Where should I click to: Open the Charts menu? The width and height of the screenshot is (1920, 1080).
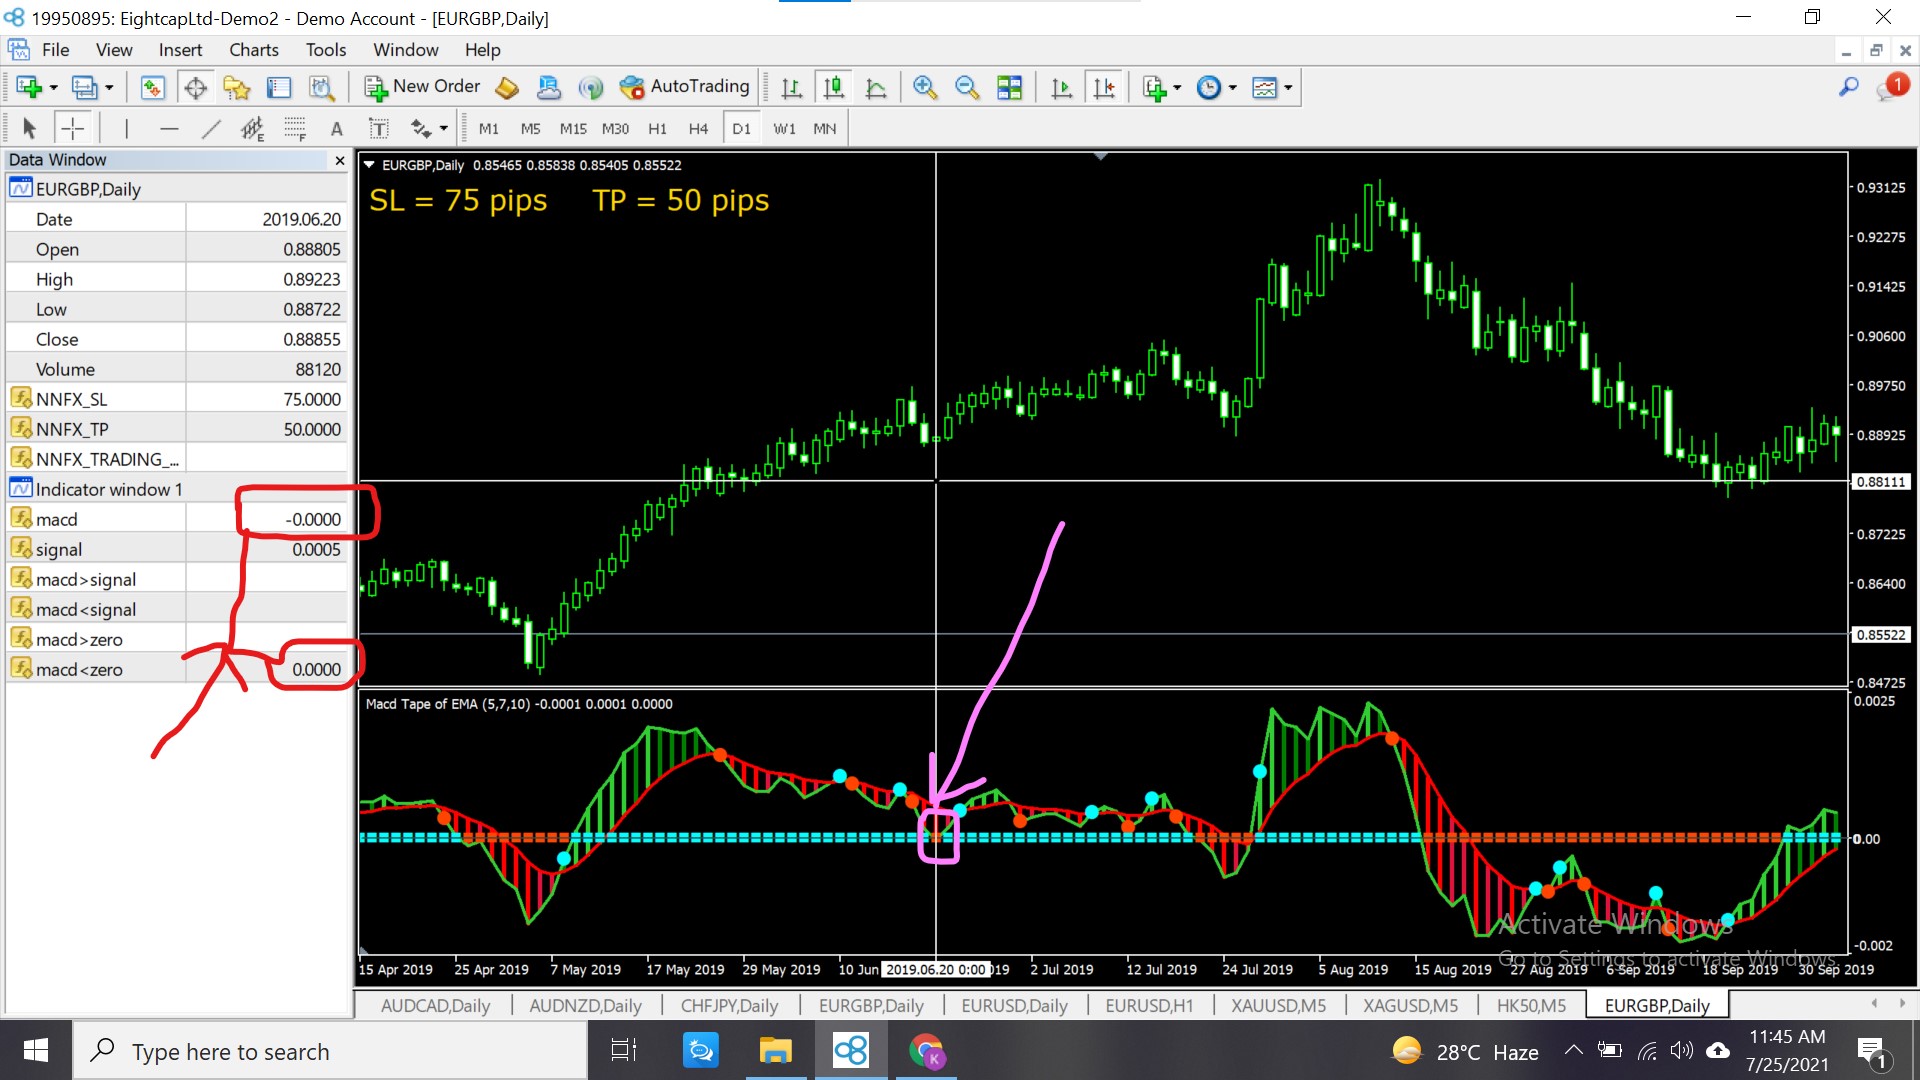(253, 50)
